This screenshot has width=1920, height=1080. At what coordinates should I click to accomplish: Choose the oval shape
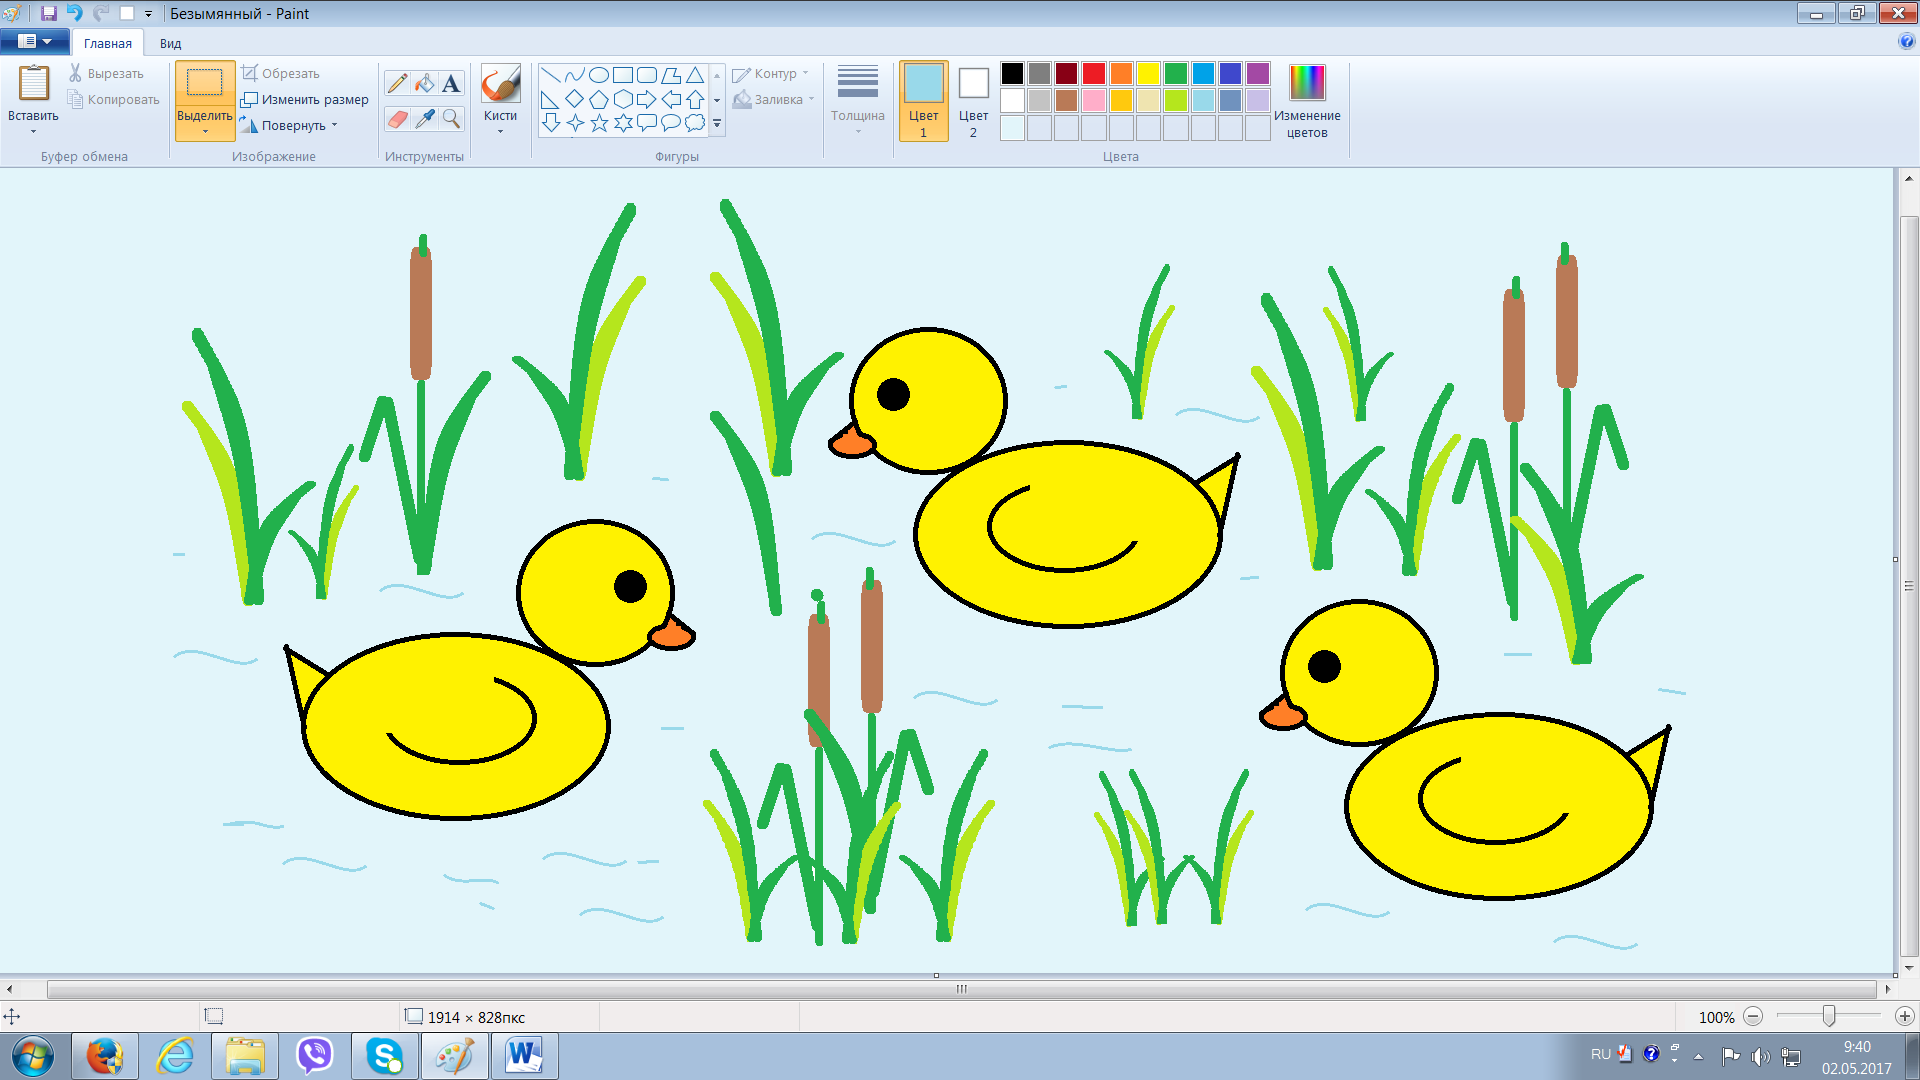click(599, 75)
